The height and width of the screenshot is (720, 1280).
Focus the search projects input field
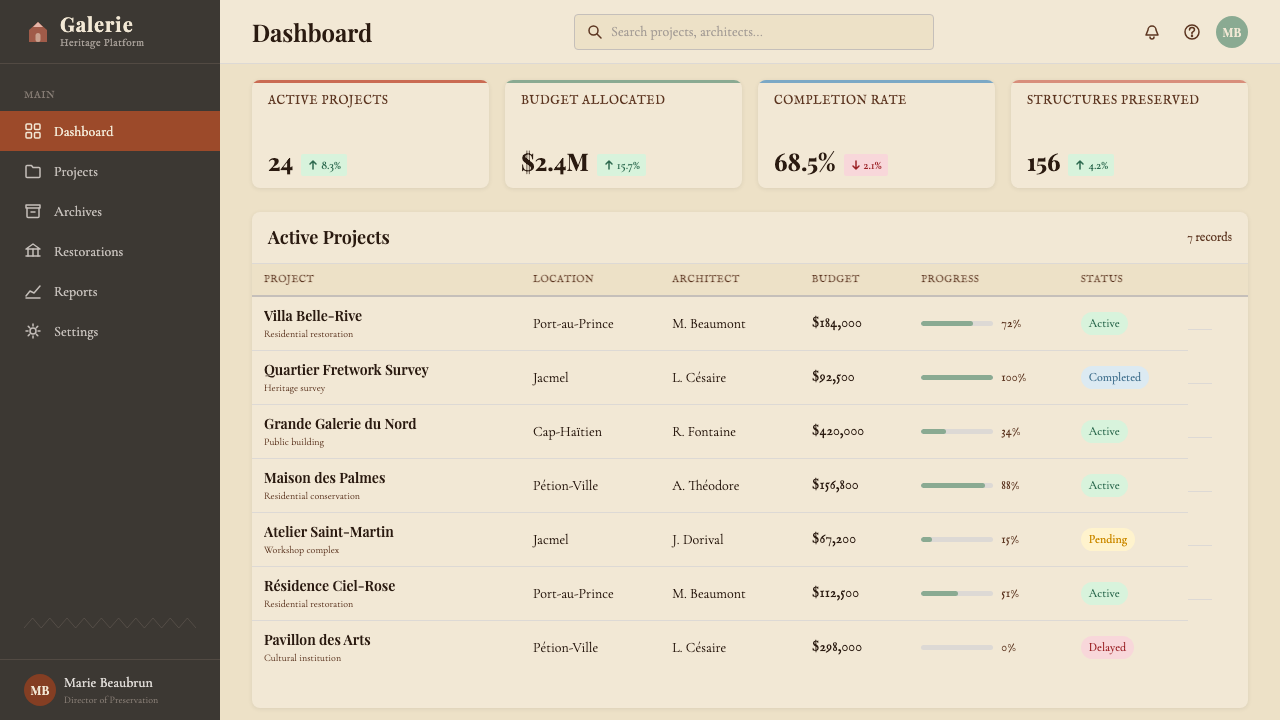[x=754, y=32]
